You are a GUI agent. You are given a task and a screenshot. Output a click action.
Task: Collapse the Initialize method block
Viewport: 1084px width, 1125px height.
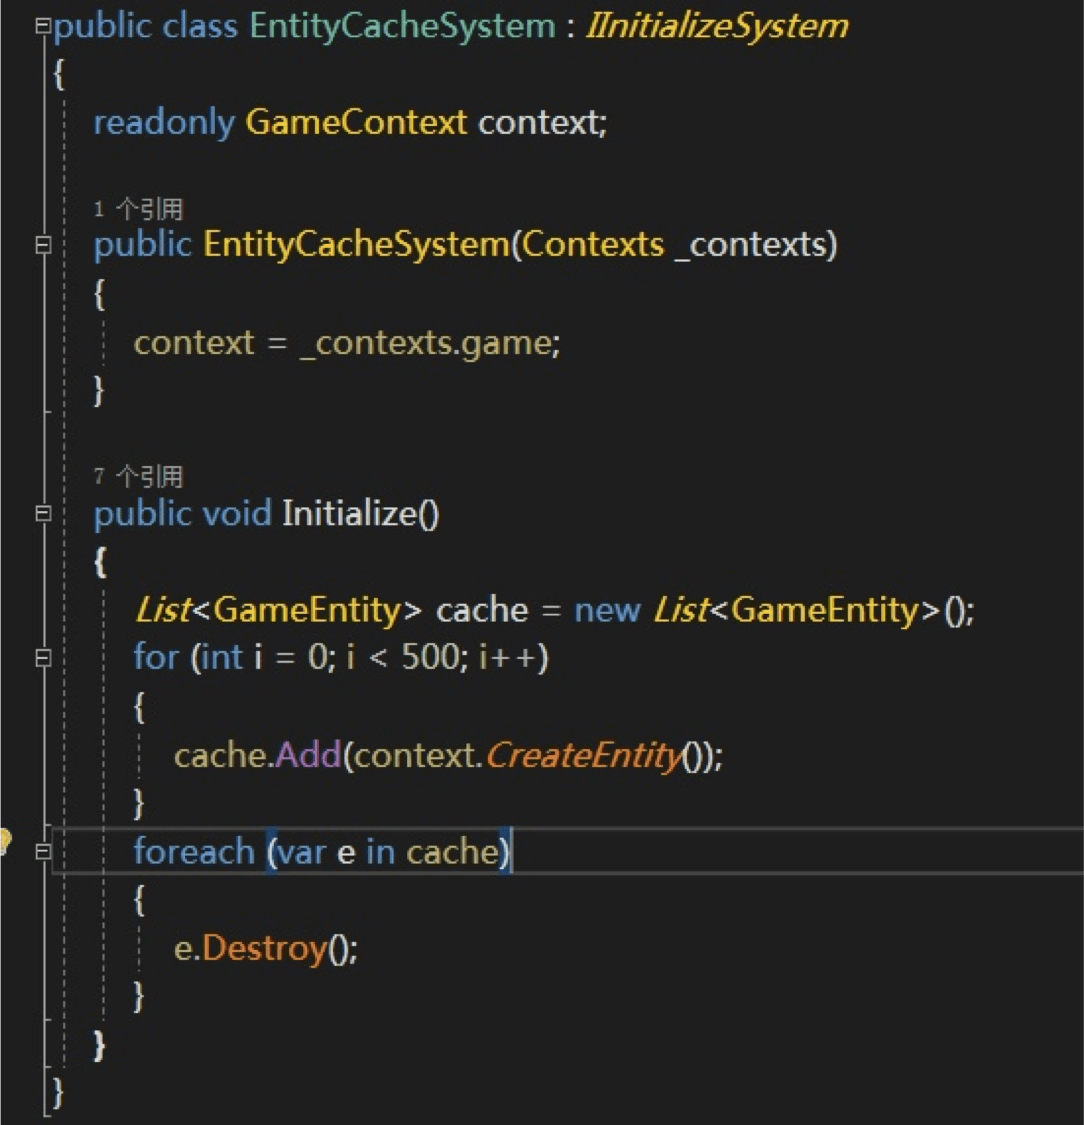43,514
